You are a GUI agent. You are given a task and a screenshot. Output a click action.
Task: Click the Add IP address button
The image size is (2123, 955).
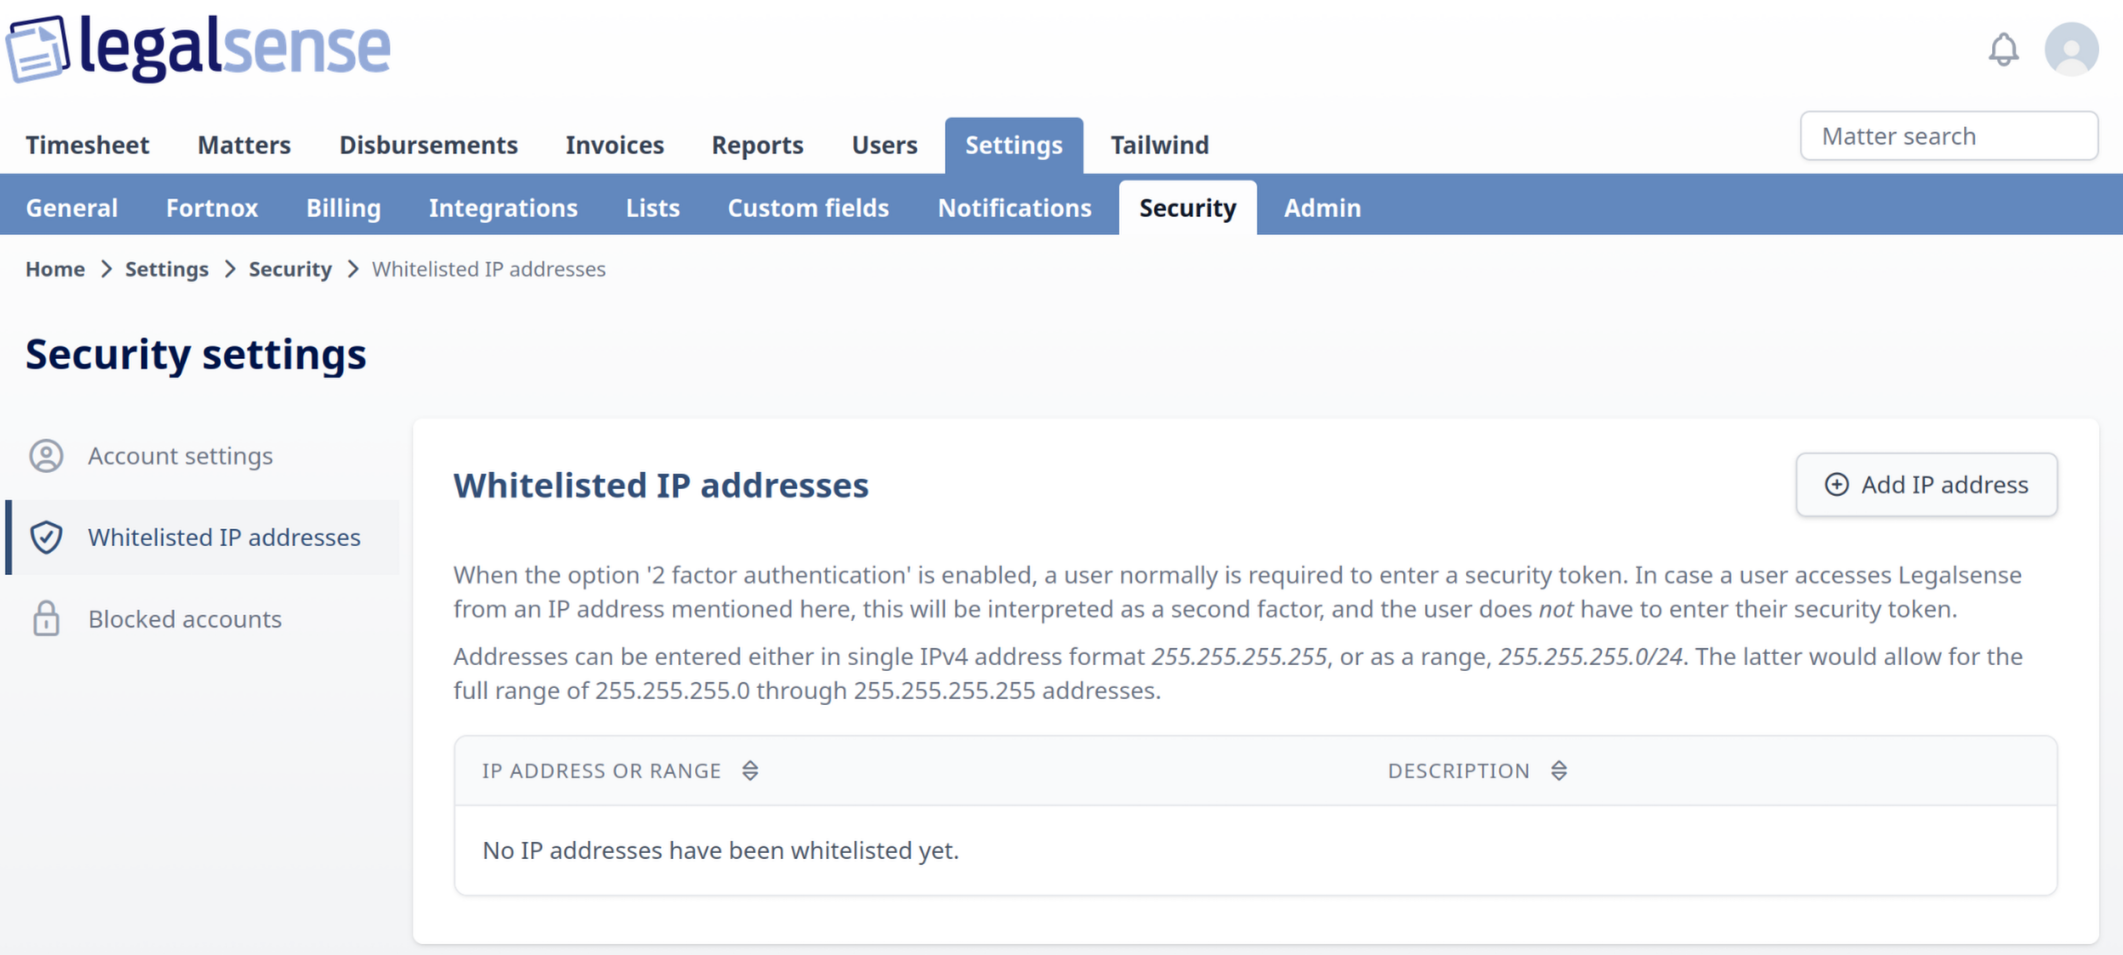coord(1926,485)
